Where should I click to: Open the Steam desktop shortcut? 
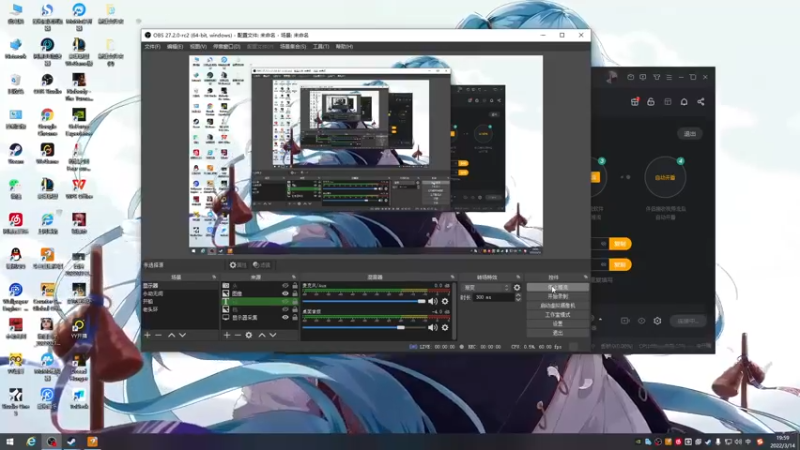[15, 154]
